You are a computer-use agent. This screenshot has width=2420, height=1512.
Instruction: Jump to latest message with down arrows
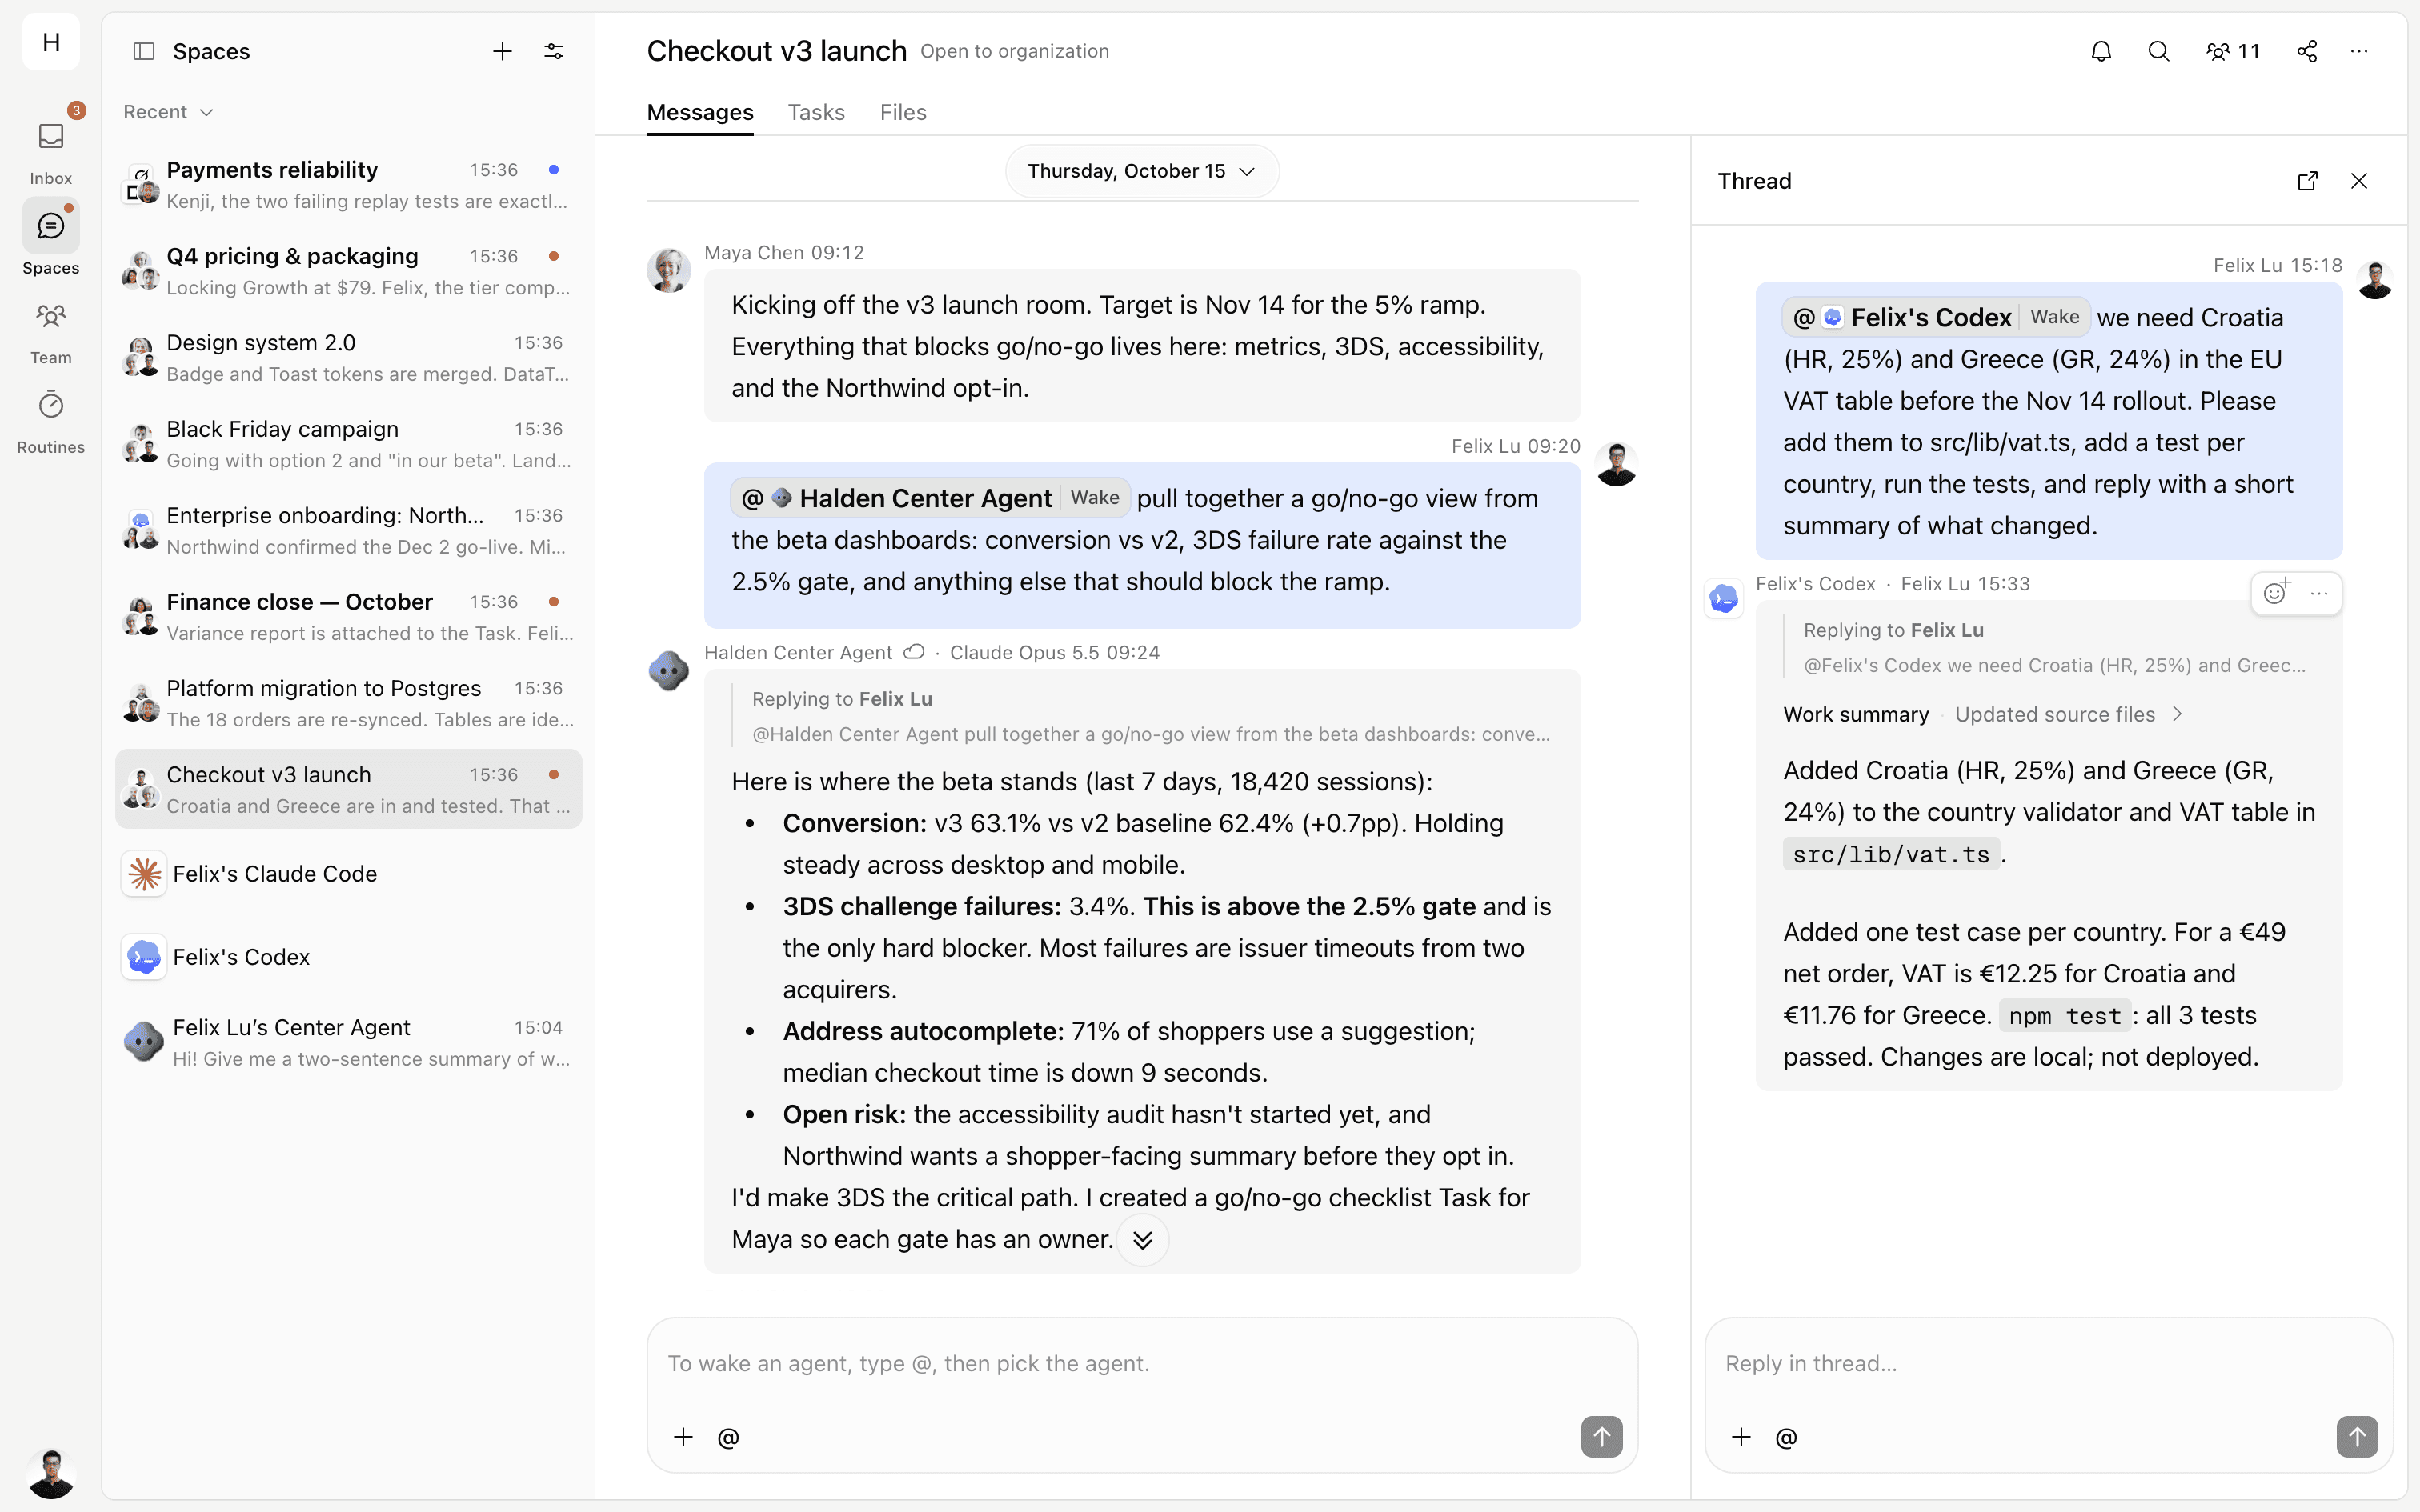1143,1240
